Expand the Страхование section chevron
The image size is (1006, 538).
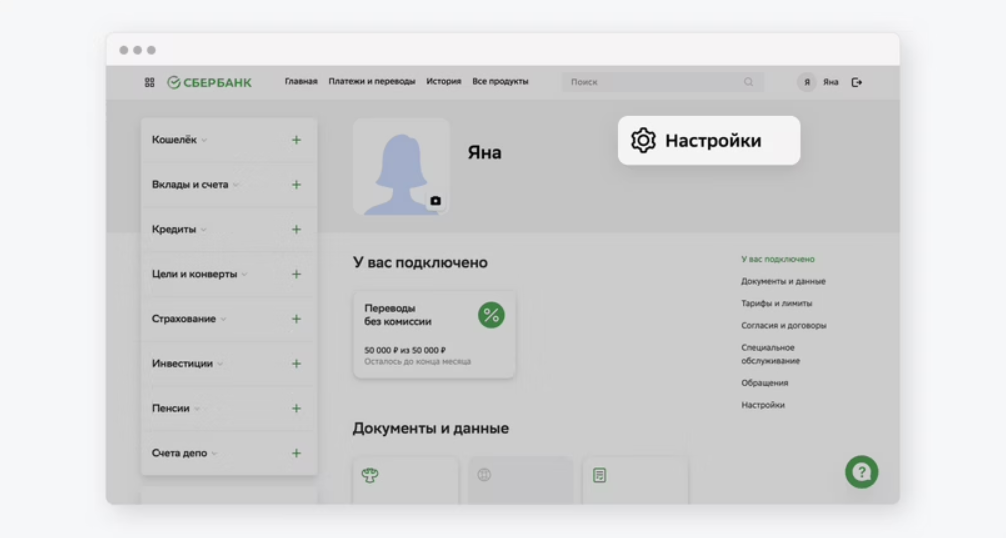223,319
